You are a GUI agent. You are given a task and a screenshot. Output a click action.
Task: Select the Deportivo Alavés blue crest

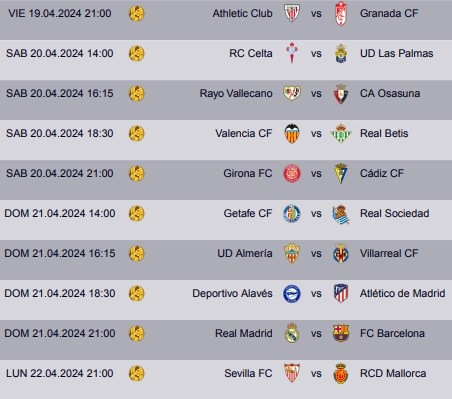[292, 293]
